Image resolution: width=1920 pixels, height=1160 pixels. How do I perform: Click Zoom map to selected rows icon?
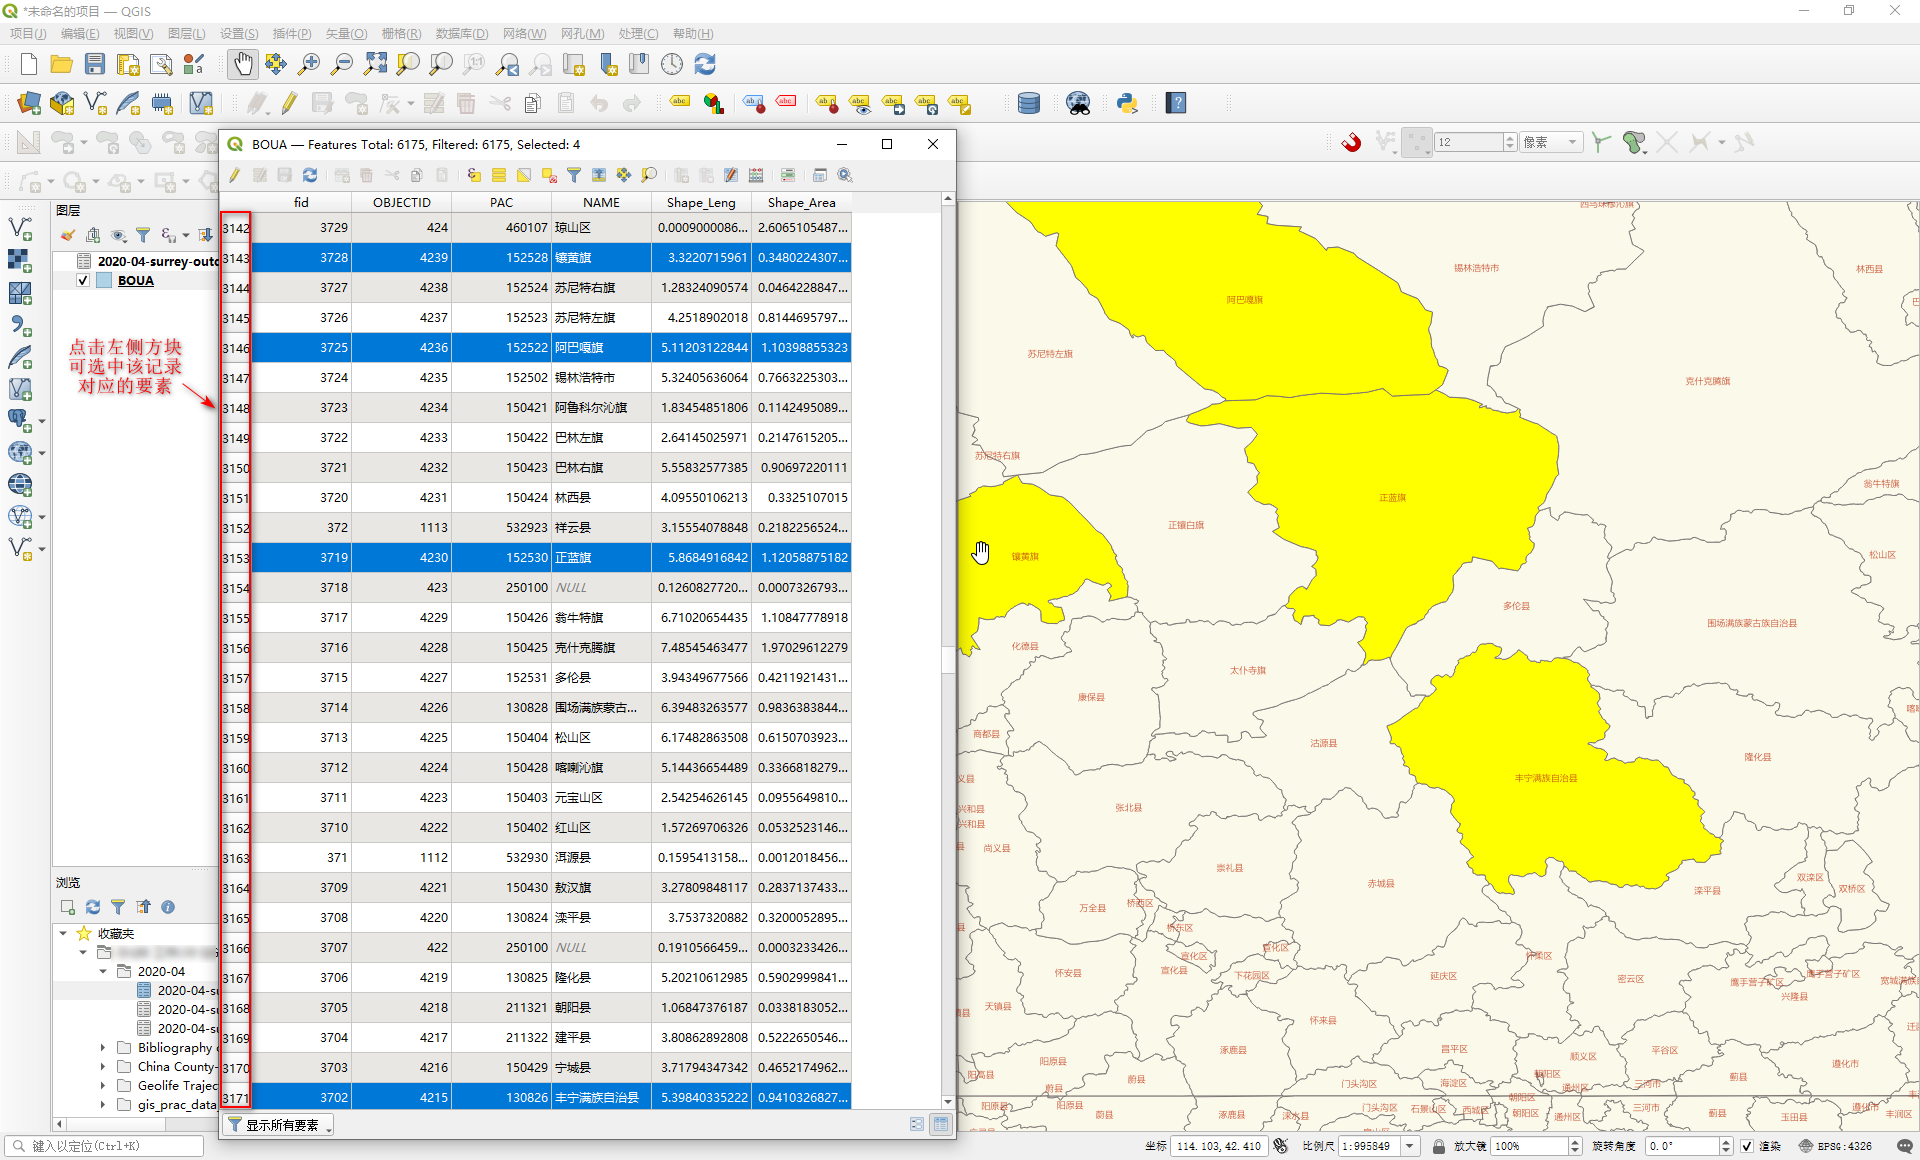pyautogui.click(x=649, y=175)
